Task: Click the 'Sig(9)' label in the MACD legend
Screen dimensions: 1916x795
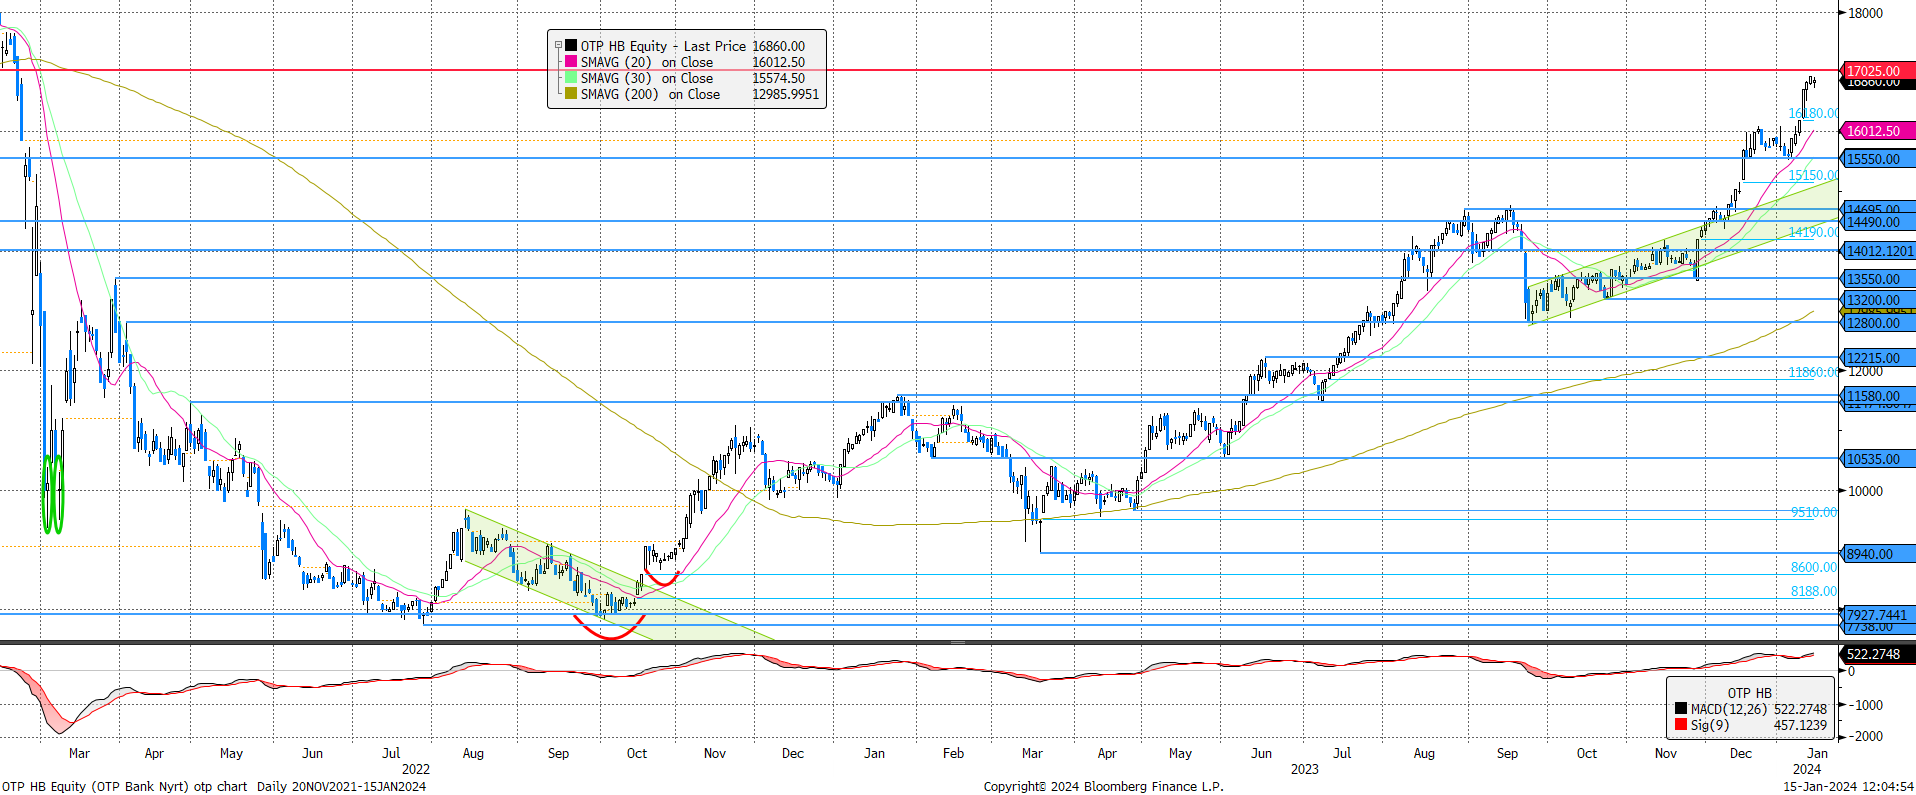Action: (x=1710, y=725)
